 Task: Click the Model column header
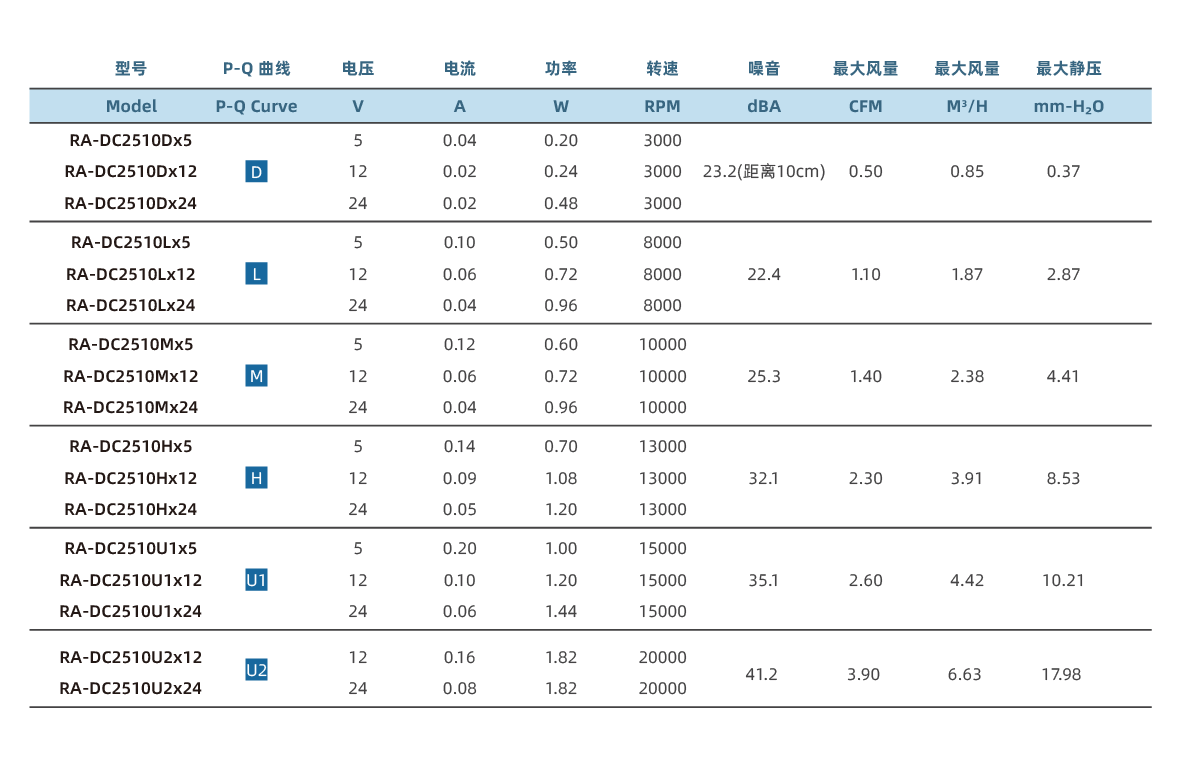131,106
